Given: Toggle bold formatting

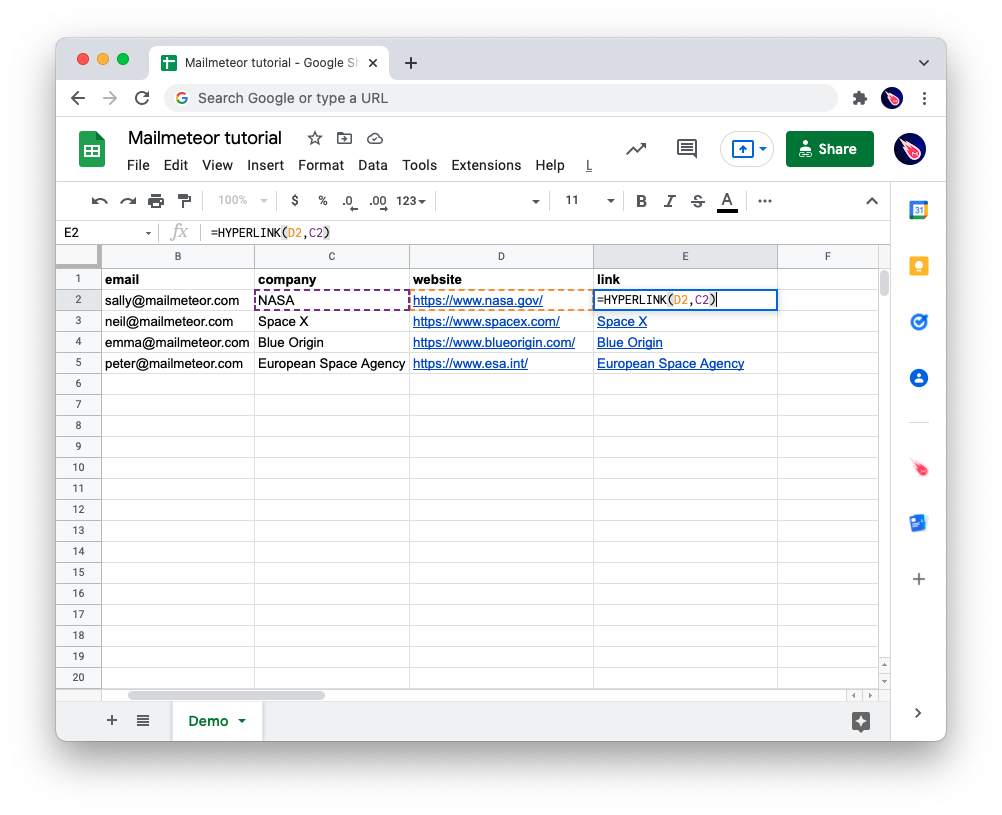Looking at the screenshot, I should point(641,201).
